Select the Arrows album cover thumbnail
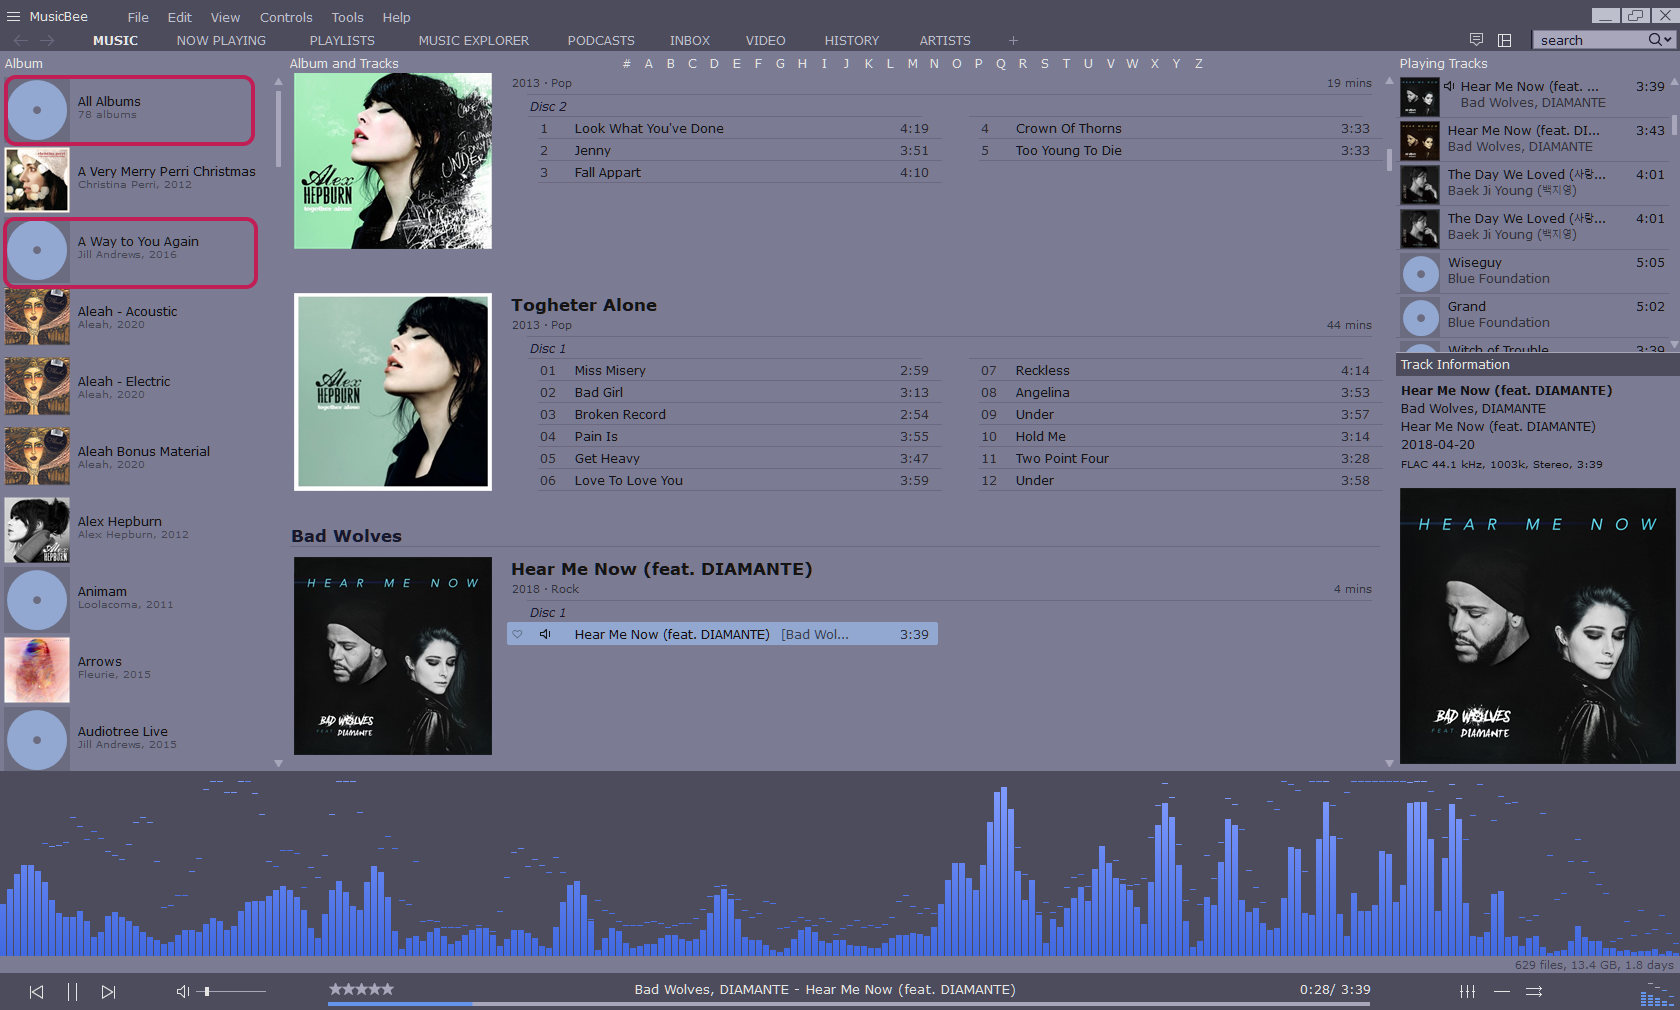 click(37, 670)
